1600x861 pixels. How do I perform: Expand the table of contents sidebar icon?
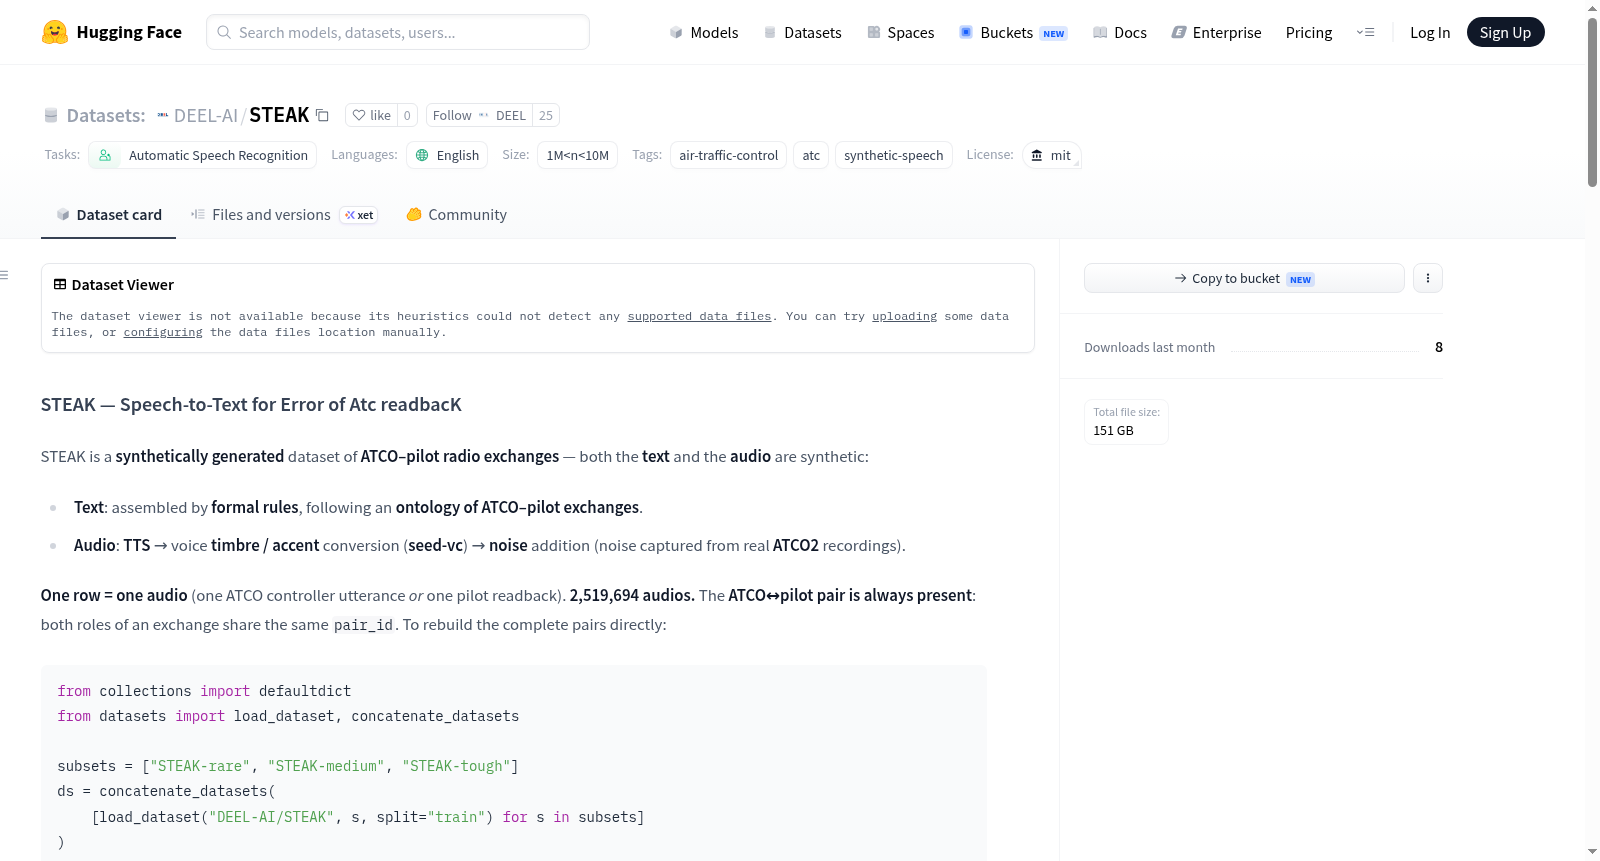(x=4, y=275)
